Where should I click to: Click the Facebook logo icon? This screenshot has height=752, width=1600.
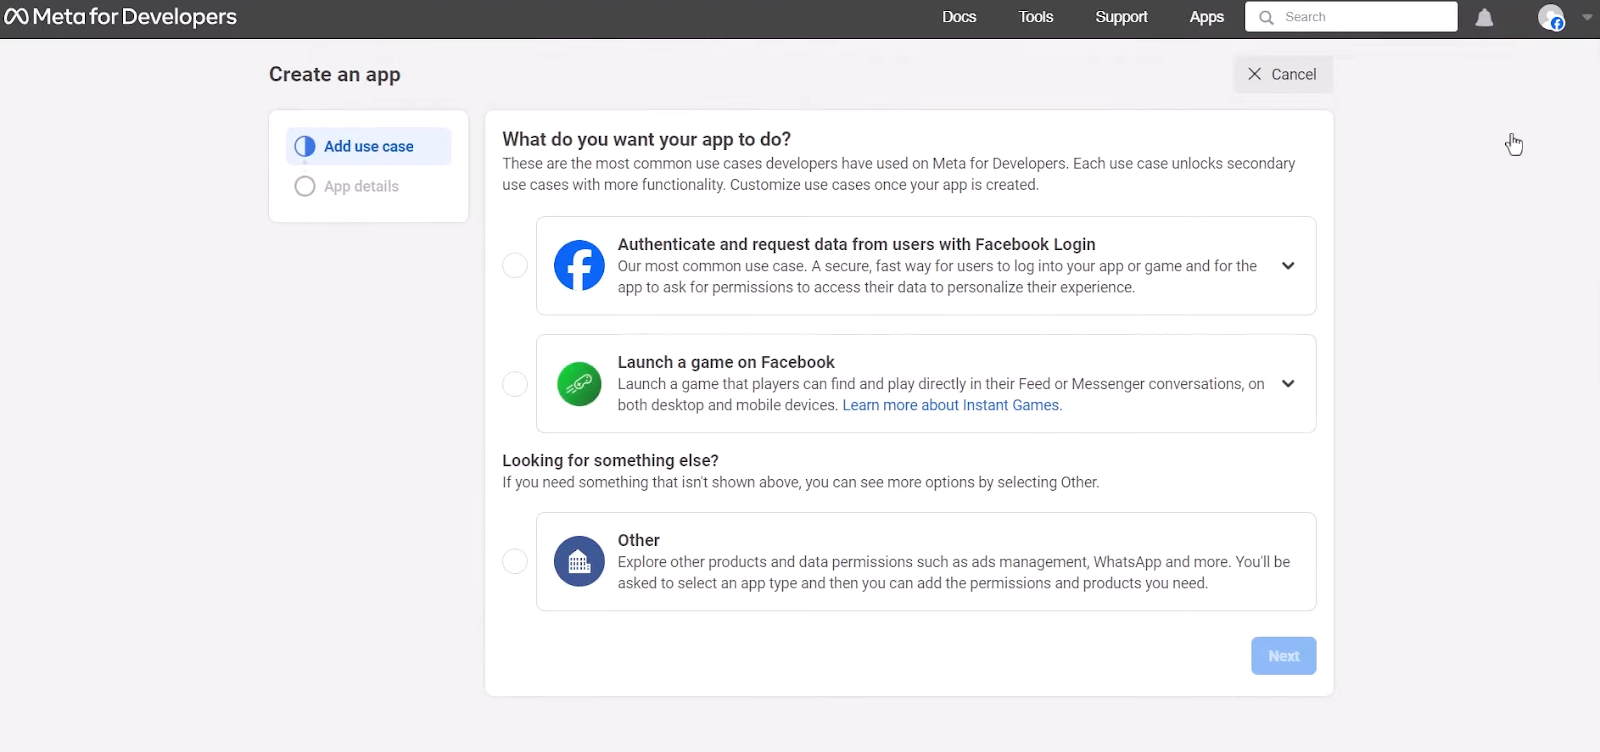coord(579,265)
